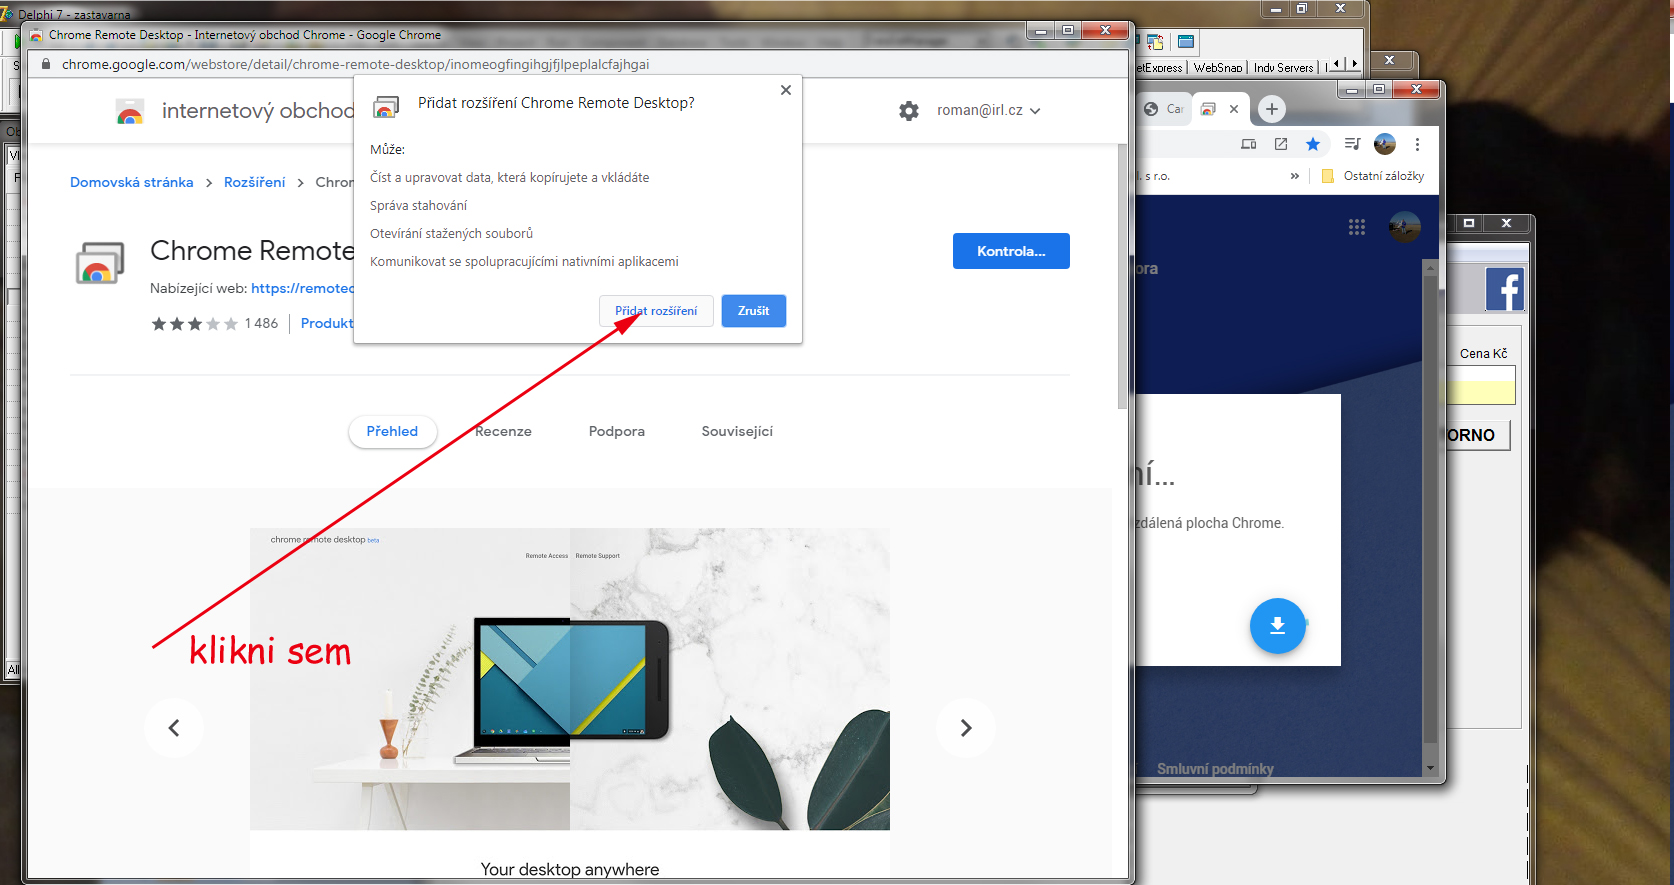This screenshot has width=1674, height=885.
Task: Select the 'Podpora' tab
Action: [x=617, y=431]
